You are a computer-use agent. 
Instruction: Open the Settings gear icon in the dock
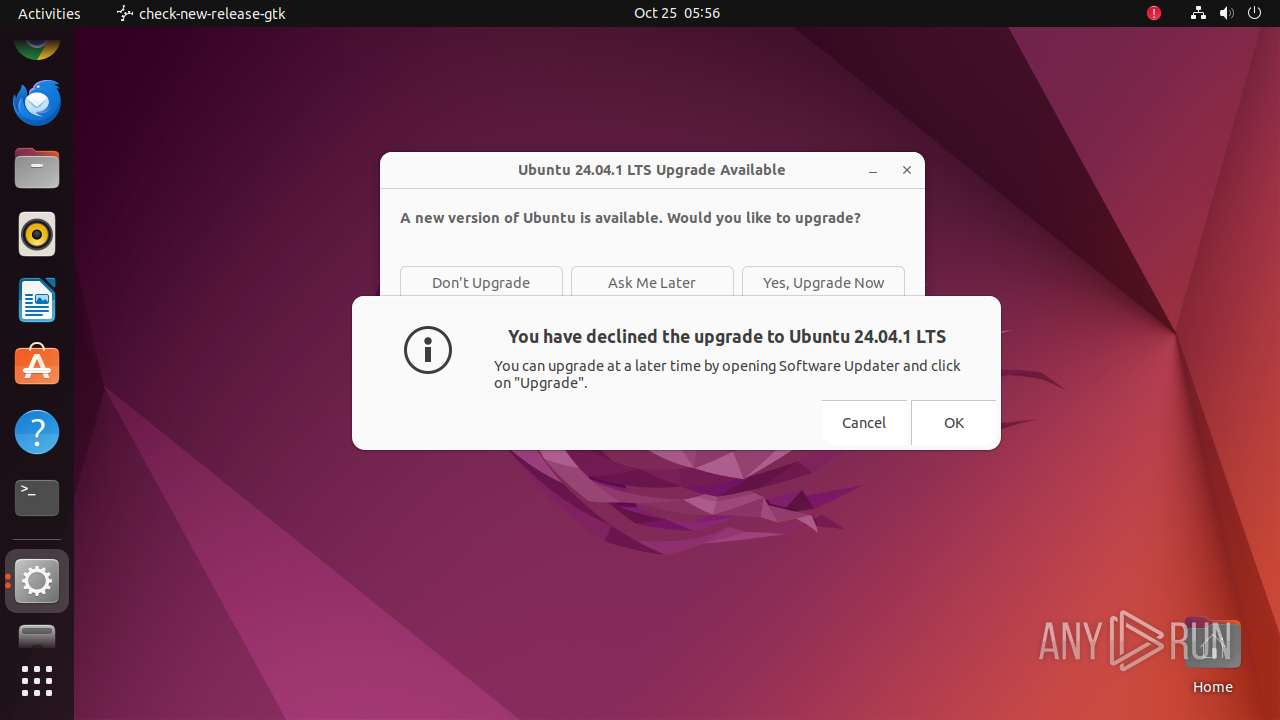coord(37,581)
